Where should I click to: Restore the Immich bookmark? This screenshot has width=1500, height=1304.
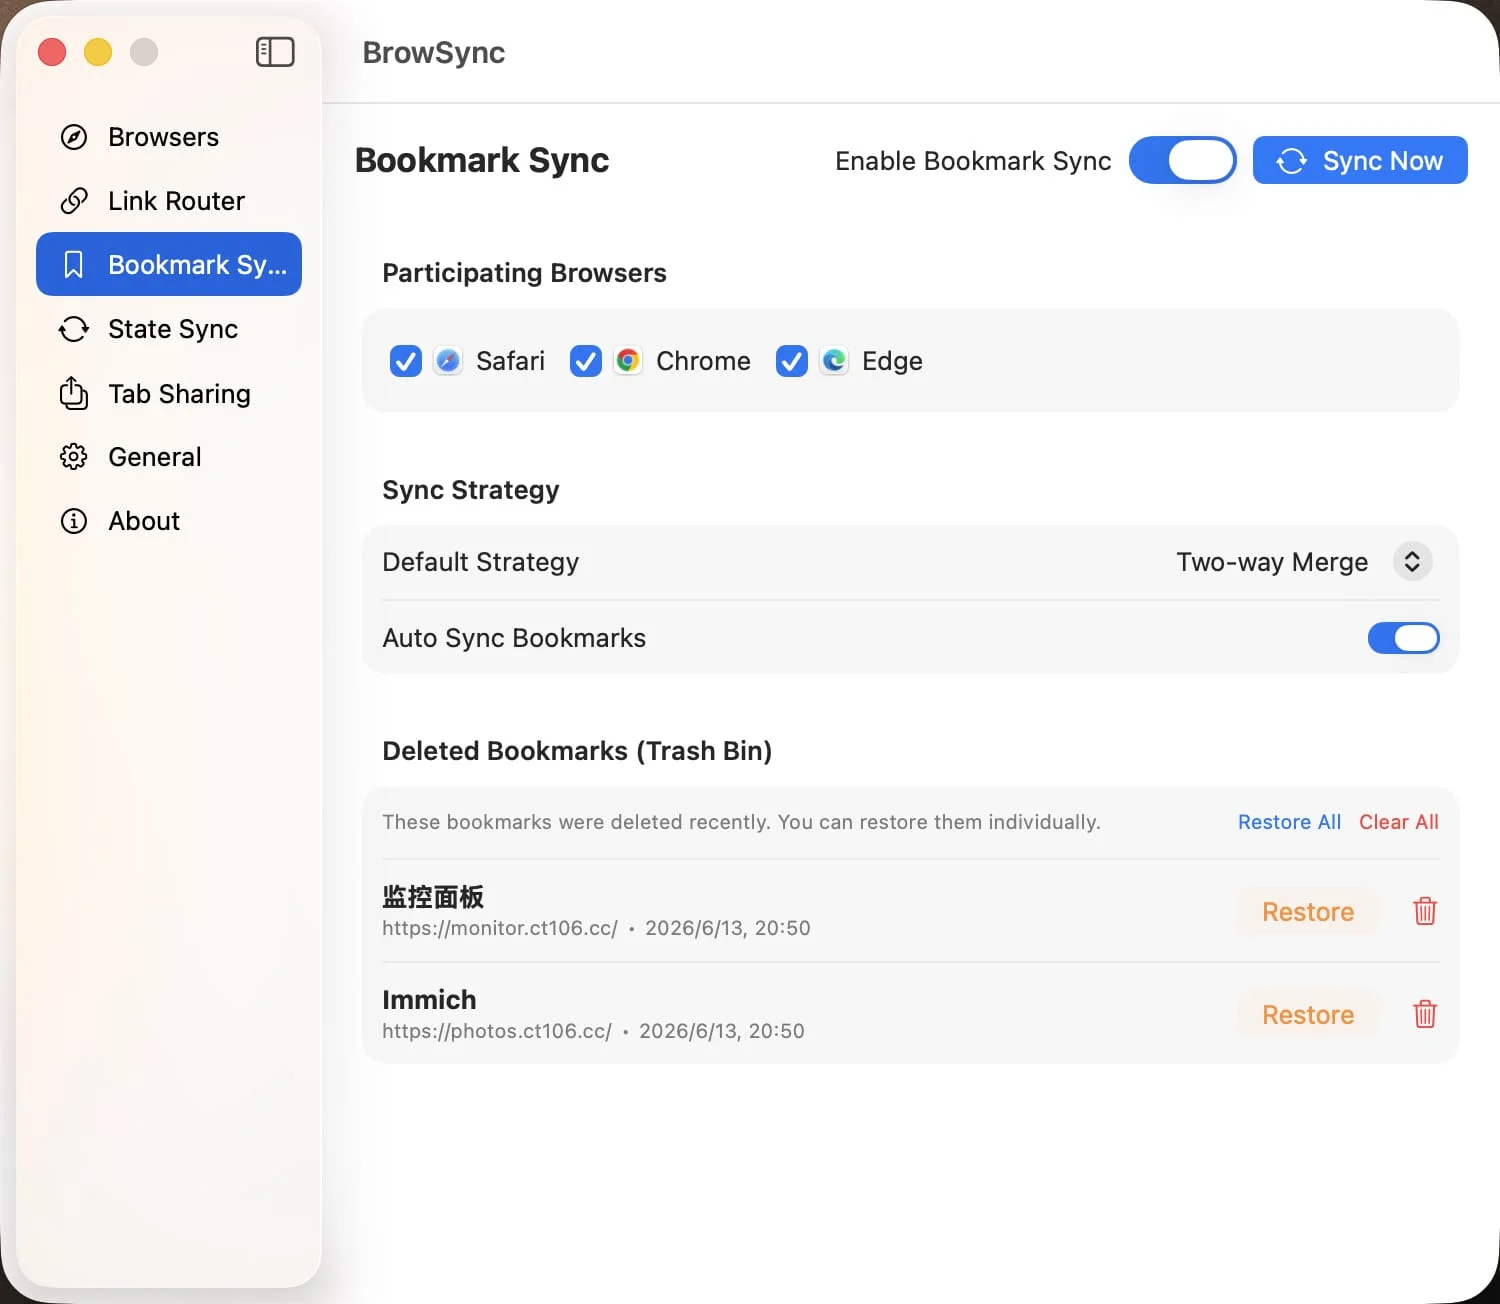(x=1308, y=1014)
